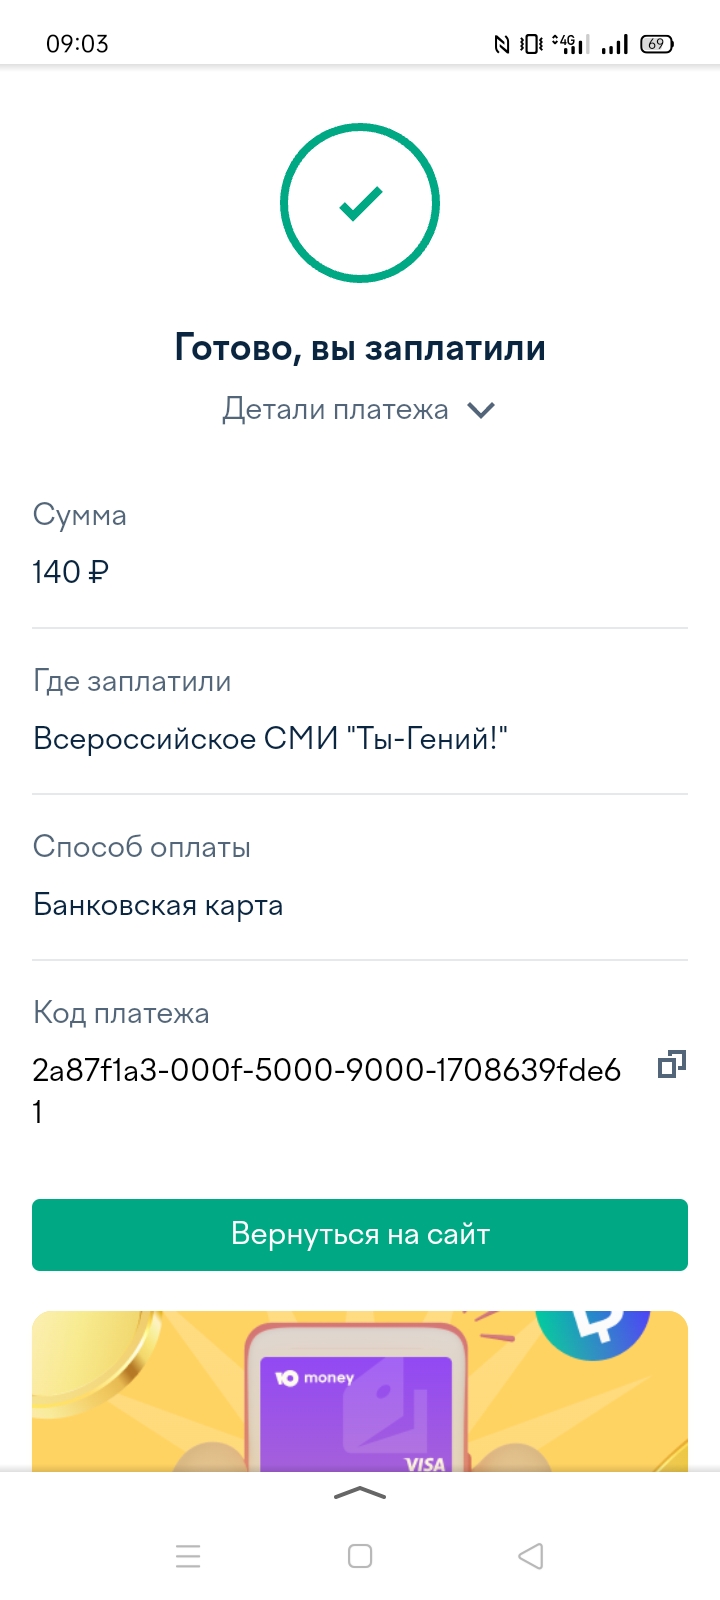
Task: Tap the NFC icon in status bar
Action: pyautogui.click(x=502, y=44)
